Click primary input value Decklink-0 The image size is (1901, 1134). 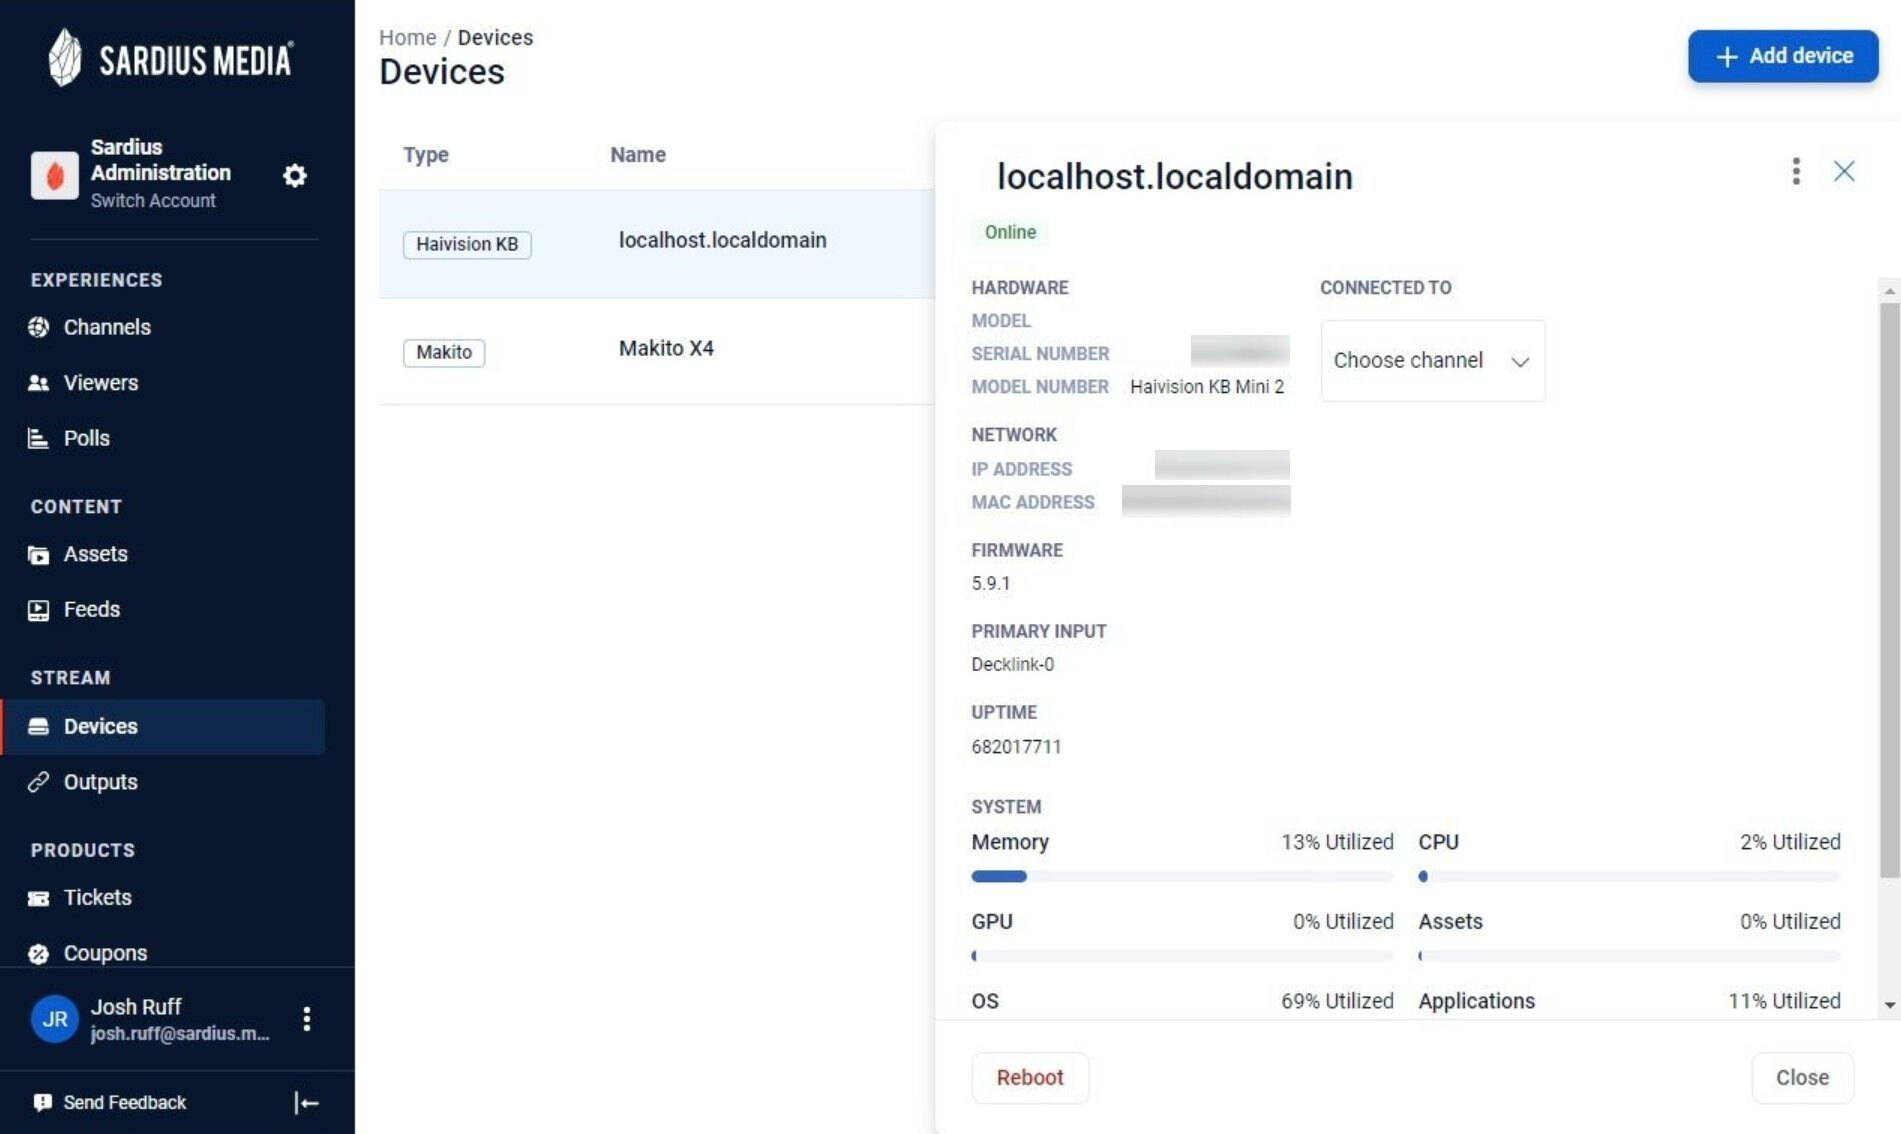(x=1013, y=665)
